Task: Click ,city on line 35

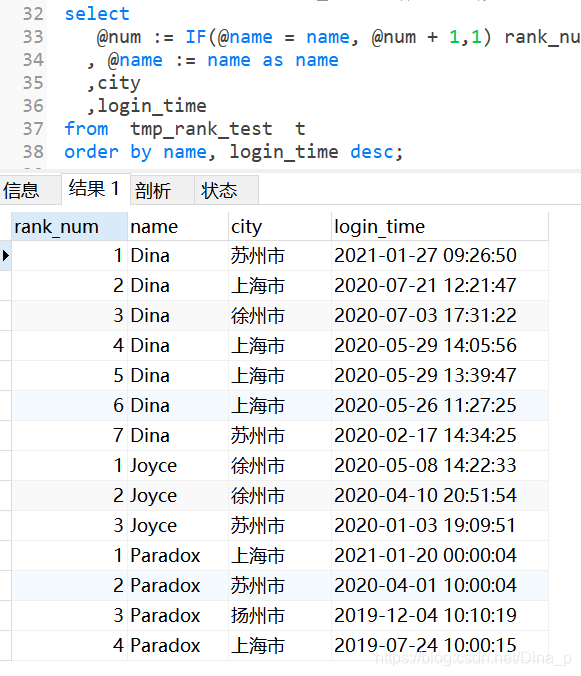Action: point(113,83)
